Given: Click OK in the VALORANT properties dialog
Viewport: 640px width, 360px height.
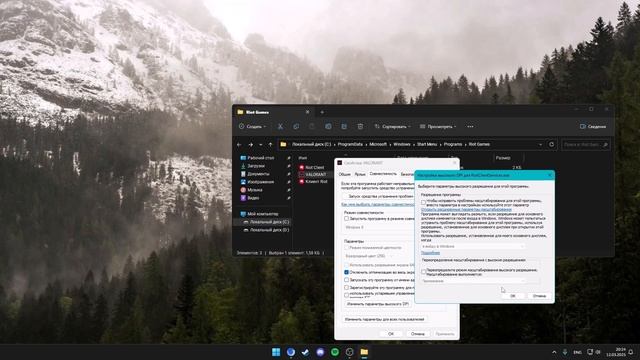Looking at the screenshot, I should [391, 334].
